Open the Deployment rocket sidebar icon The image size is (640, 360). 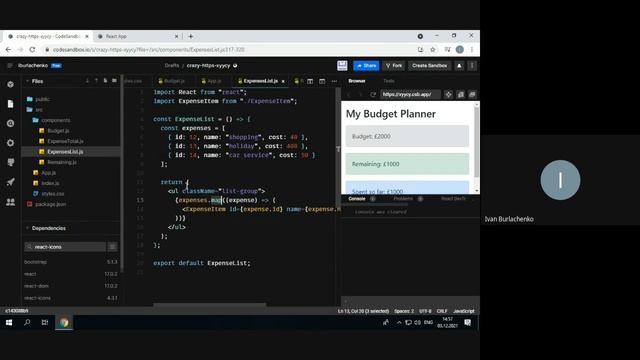point(11,182)
